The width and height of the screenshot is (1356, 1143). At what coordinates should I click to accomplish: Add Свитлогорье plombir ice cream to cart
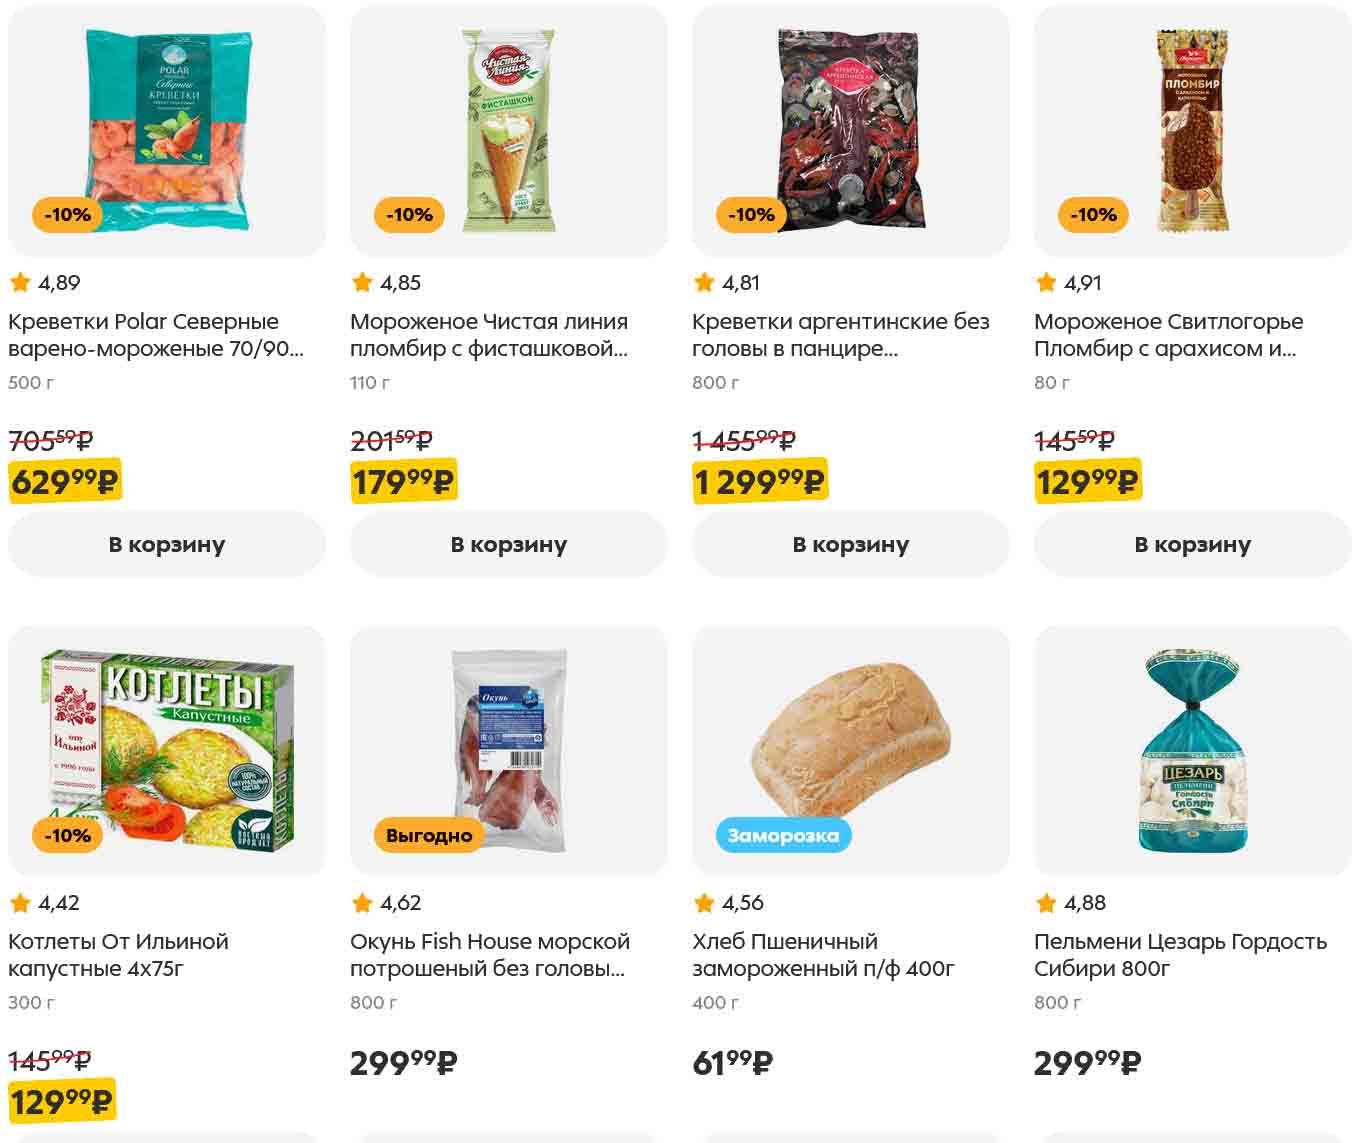pyautogui.click(x=1192, y=544)
